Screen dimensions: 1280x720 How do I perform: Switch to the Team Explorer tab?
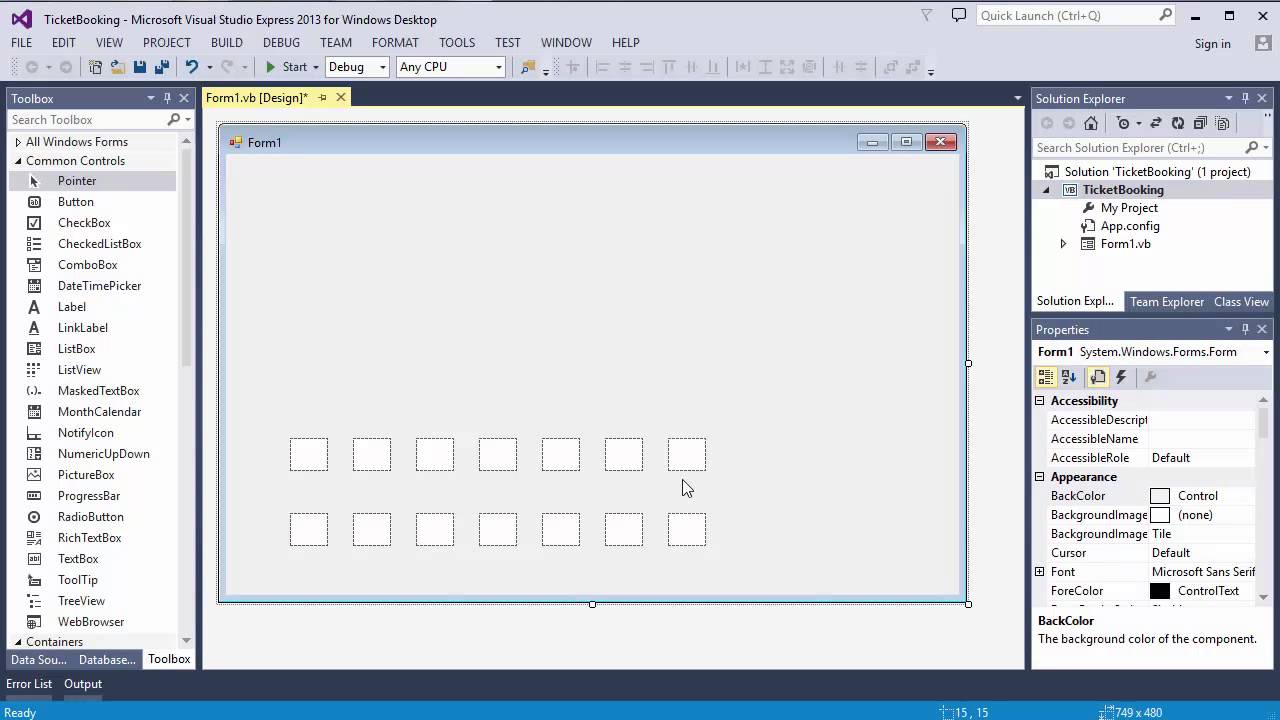pyautogui.click(x=1167, y=301)
